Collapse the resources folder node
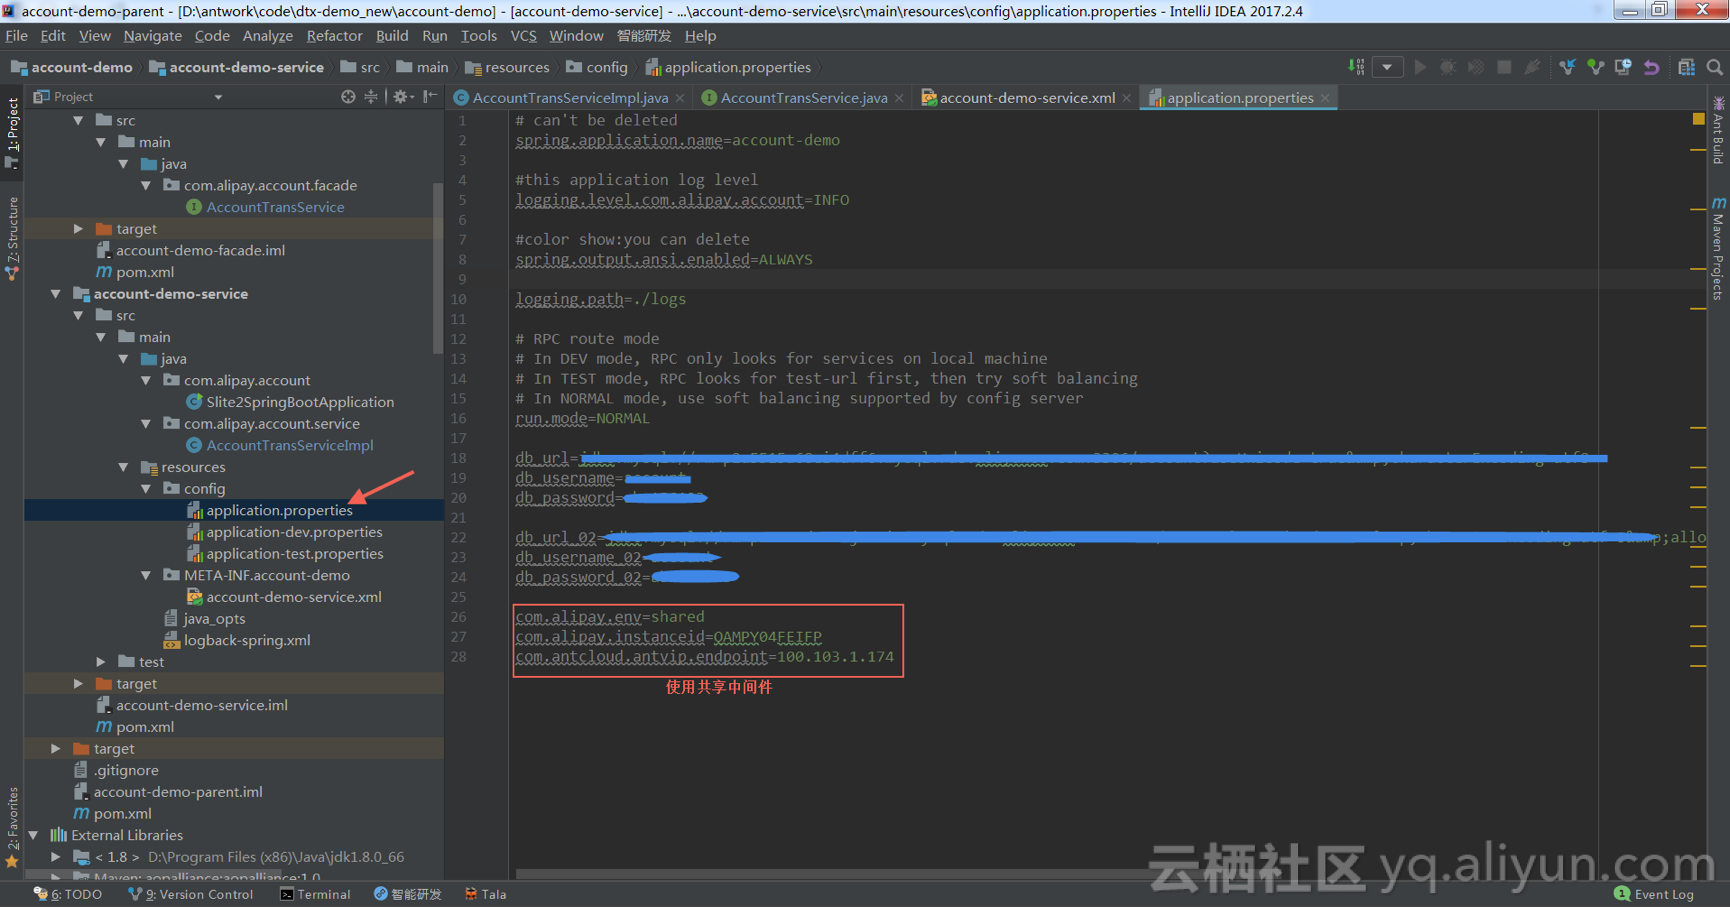The width and height of the screenshot is (1730, 907). [124, 467]
